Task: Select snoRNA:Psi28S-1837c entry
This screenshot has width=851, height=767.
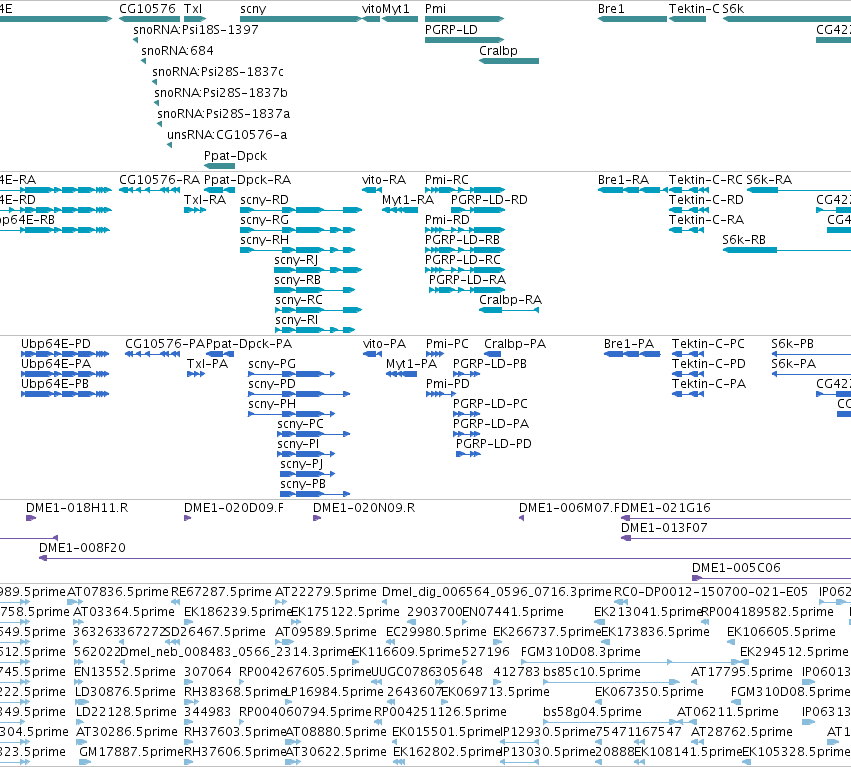Action: tap(218, 72)
